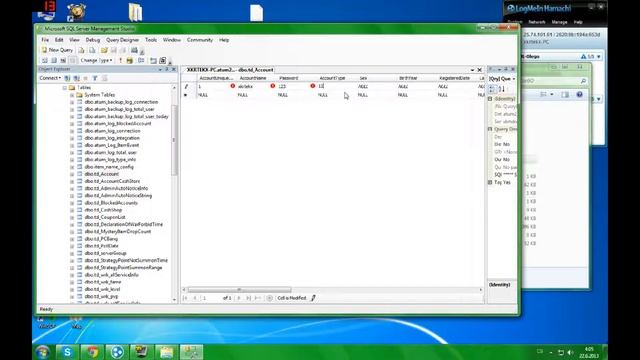Viewport: 640px width, 360px height.
Task: Open Skype from the taskbar
Action: coord(67,352)
